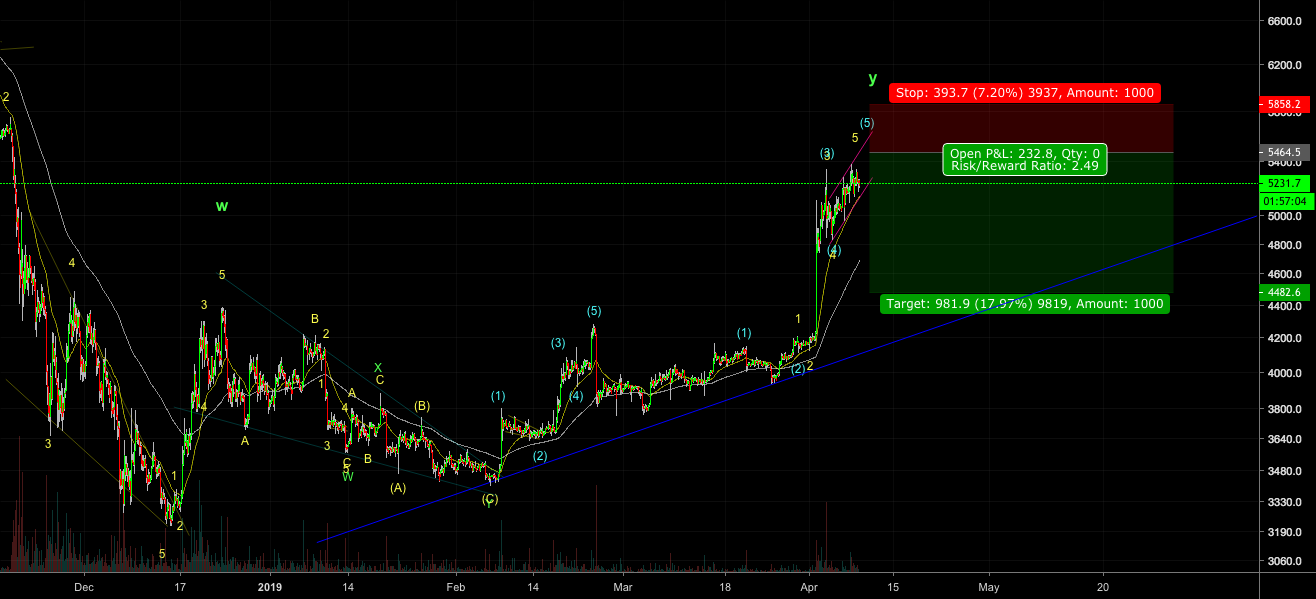Click the red 5858.2 price axis tag
Screen dimensions: 1316x599
(1285, 103)
